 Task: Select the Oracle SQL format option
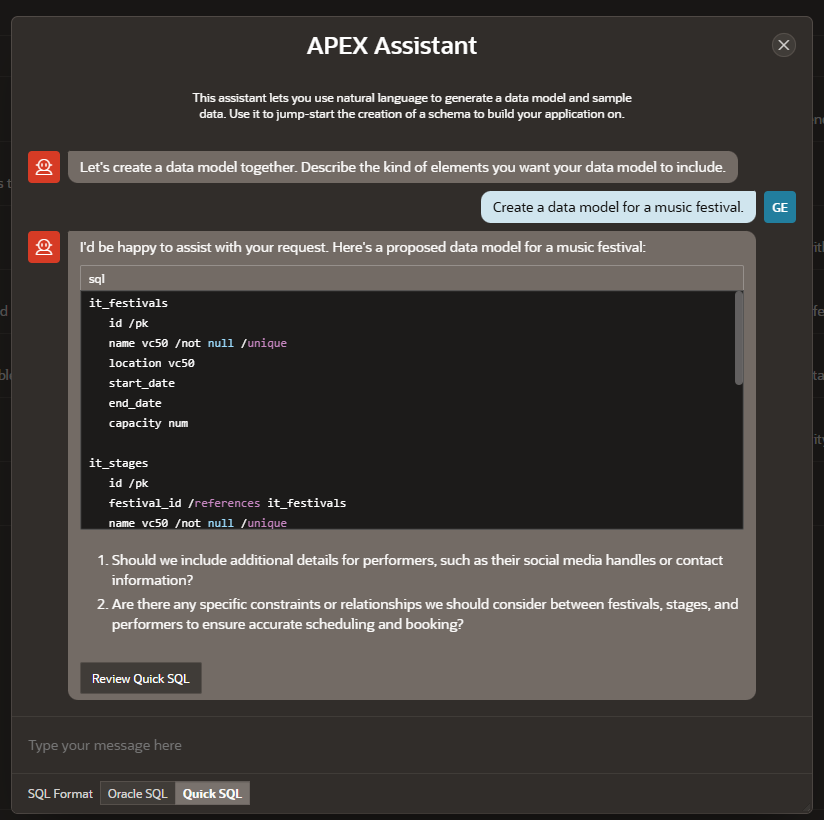137,793
